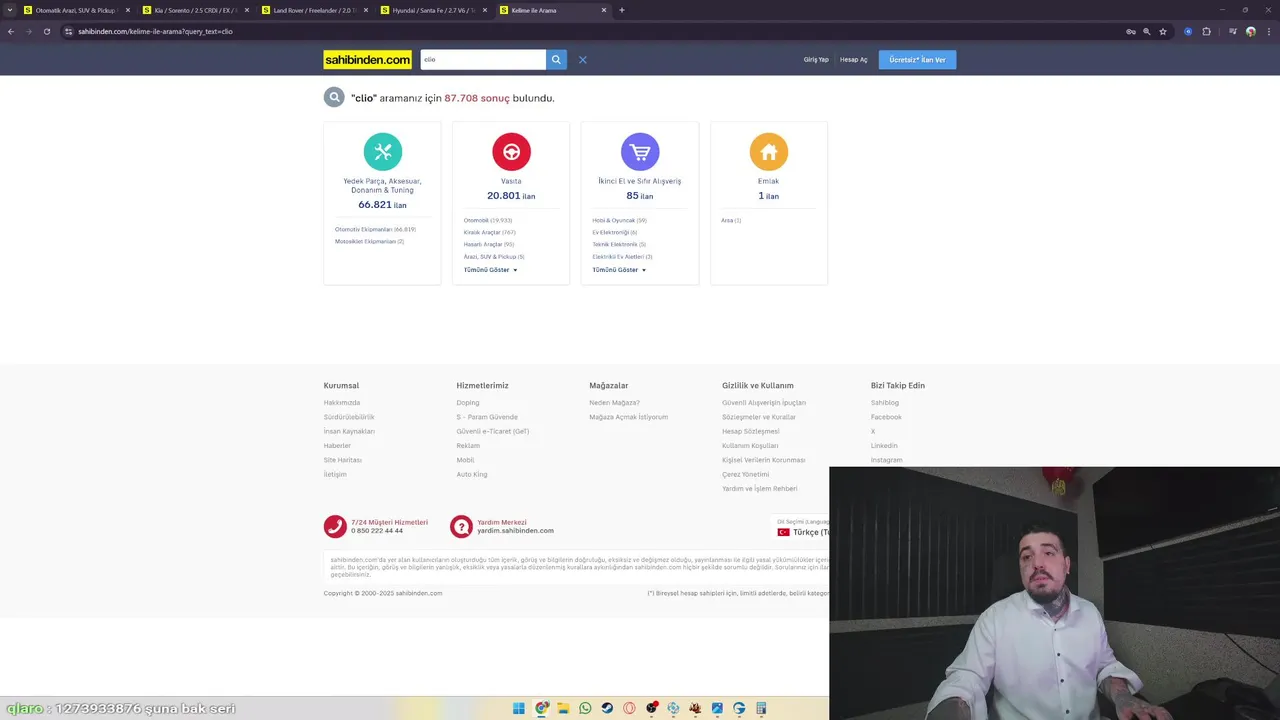Open File Explorer from the taskbar
This screenshot has height=720, width=1280.
[x=563, y=708]
